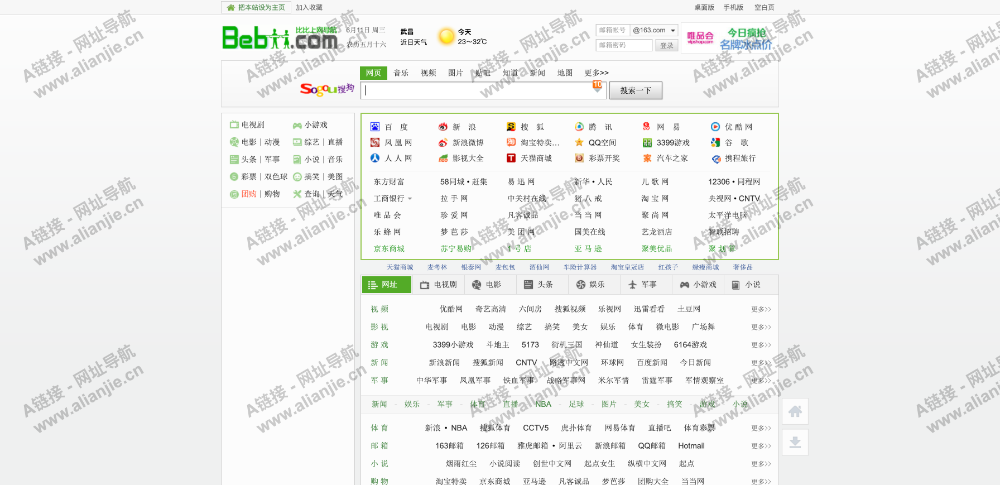1000x485 pixels.
Task: Expand 更多>> in the 体育 row
Action: (761, 428)
